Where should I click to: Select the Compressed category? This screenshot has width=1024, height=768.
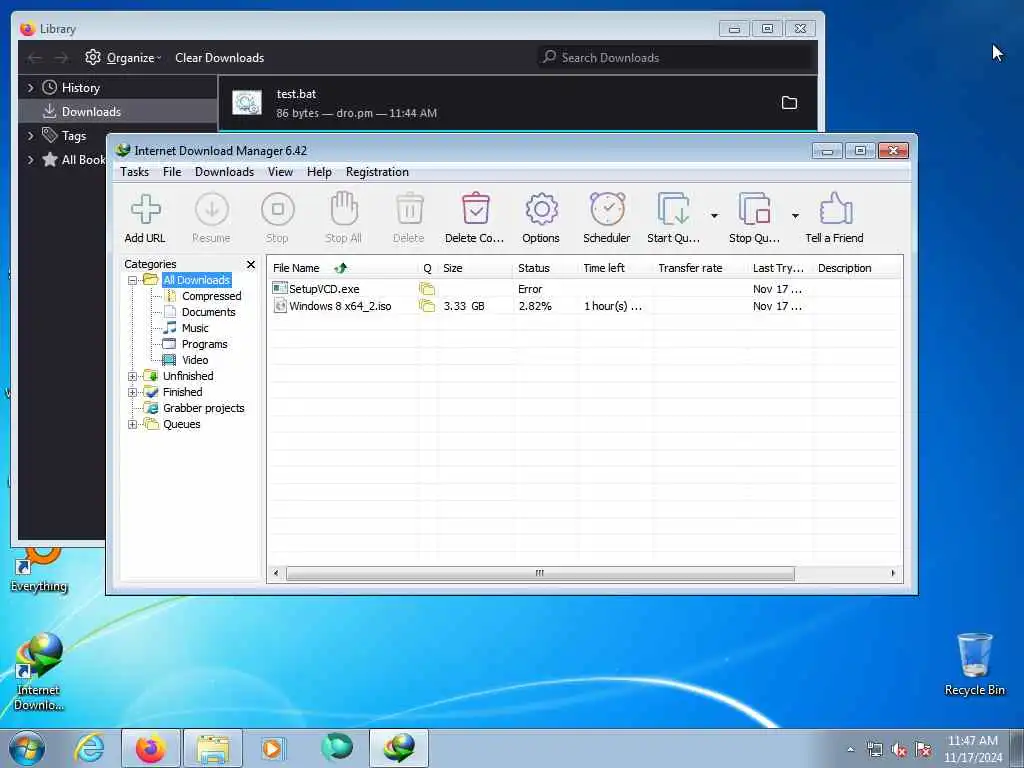coord(212,296)
